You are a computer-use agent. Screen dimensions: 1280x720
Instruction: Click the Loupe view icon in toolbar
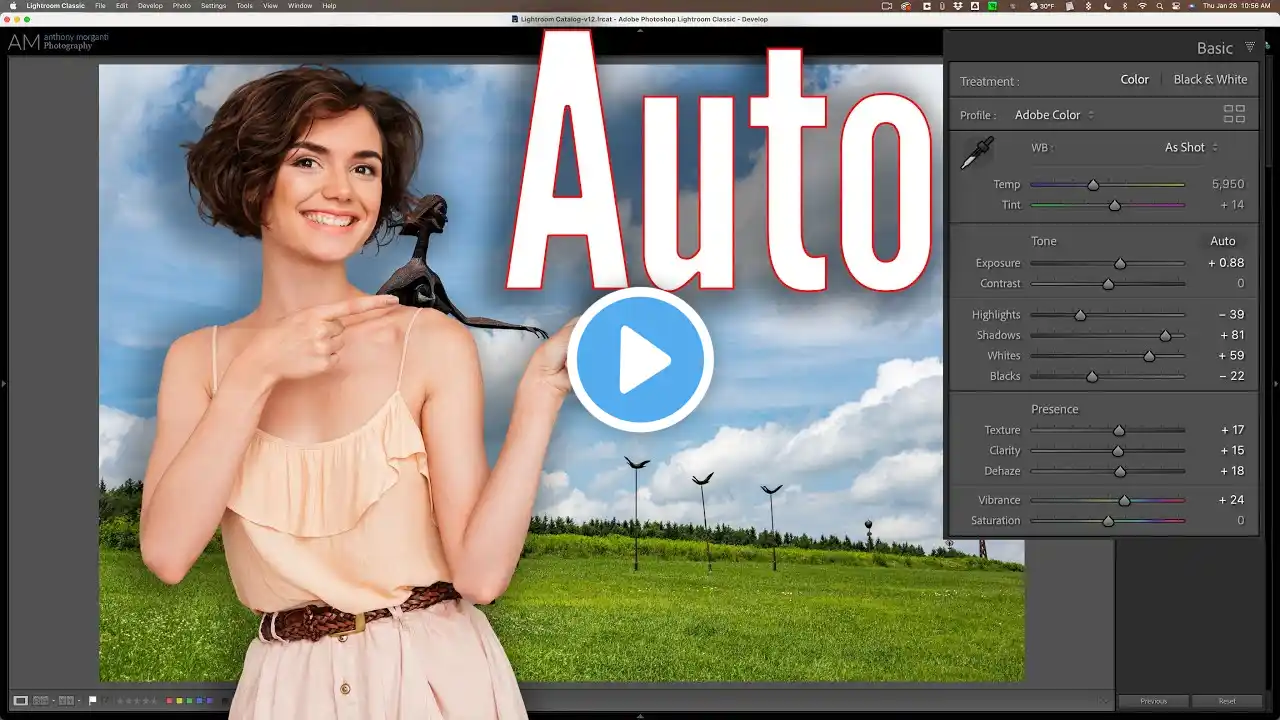(21, 701)
